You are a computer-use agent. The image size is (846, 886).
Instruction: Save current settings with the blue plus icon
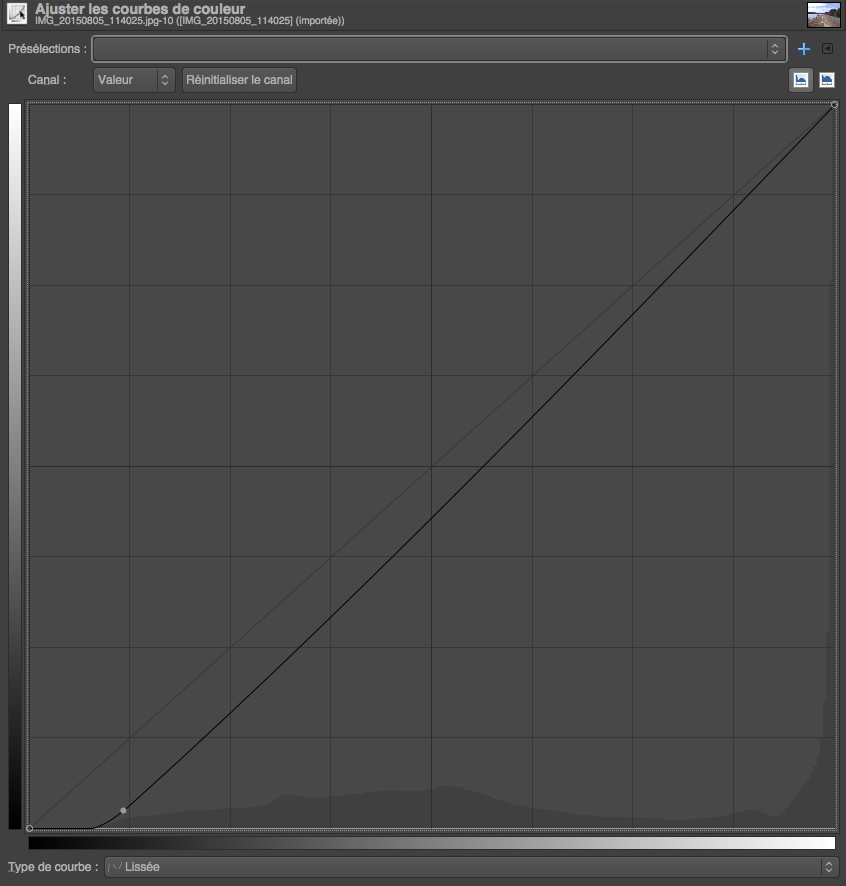[804, 49]
